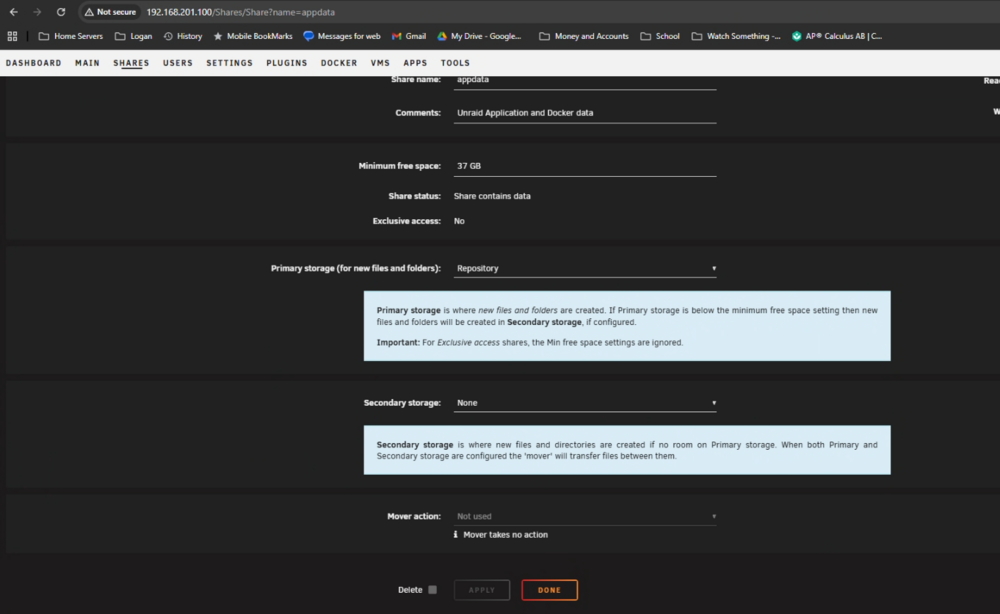Click the Mover action label
The height and width of the screenshot is (614, 1000).
(x=414, y=516)
